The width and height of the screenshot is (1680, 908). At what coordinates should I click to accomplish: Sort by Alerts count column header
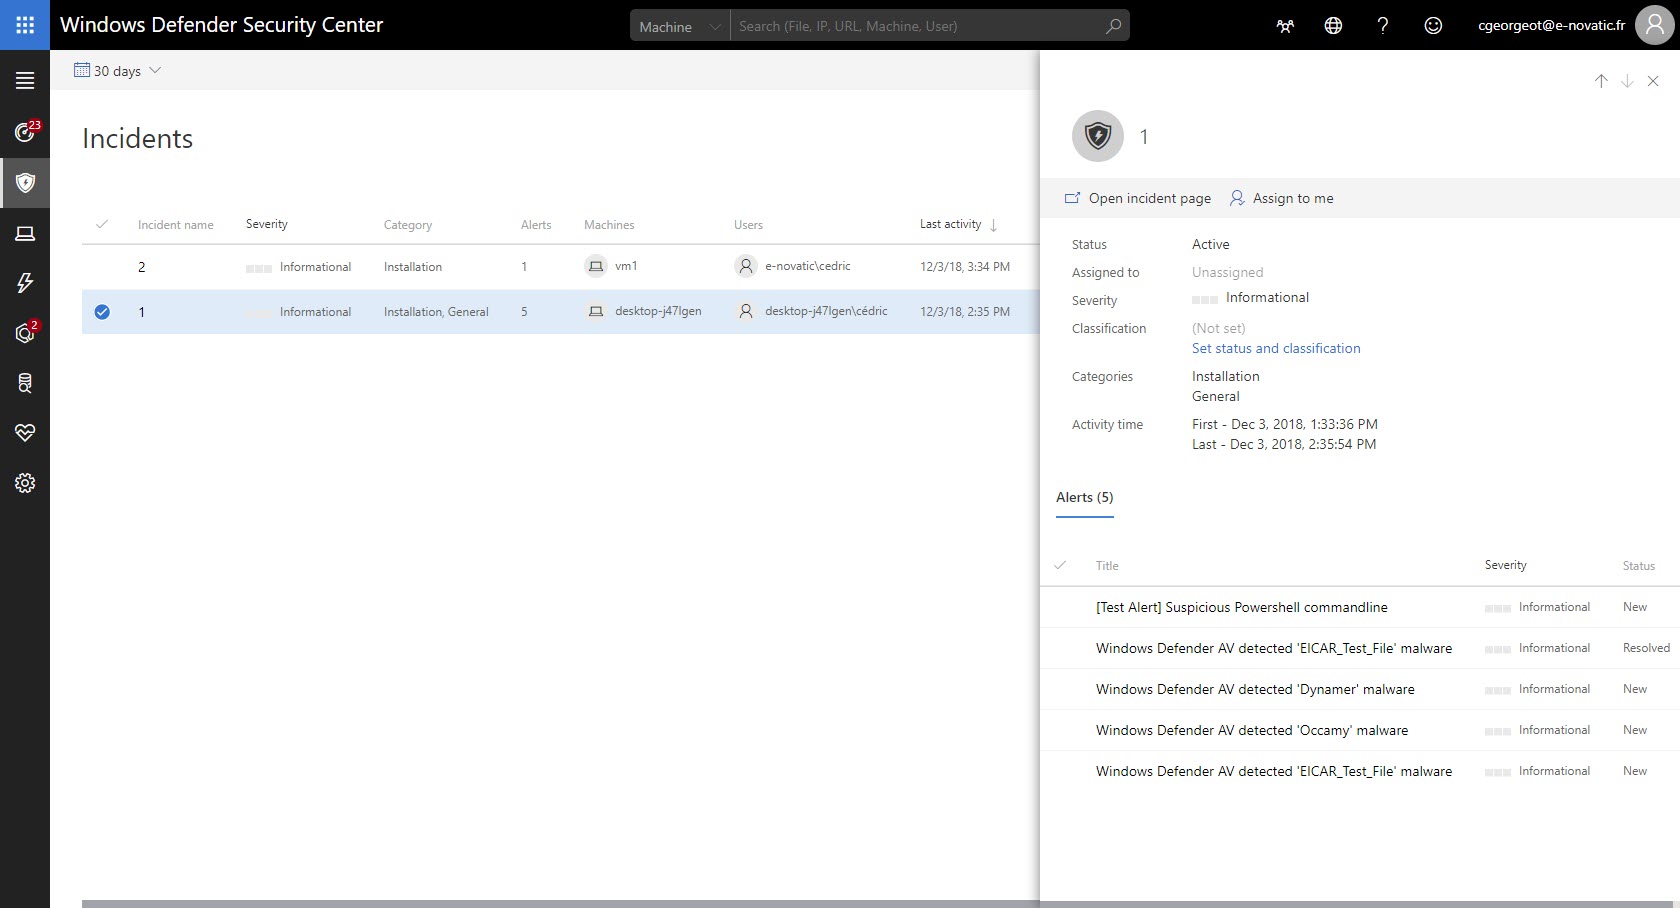click(x=536, y=225)
